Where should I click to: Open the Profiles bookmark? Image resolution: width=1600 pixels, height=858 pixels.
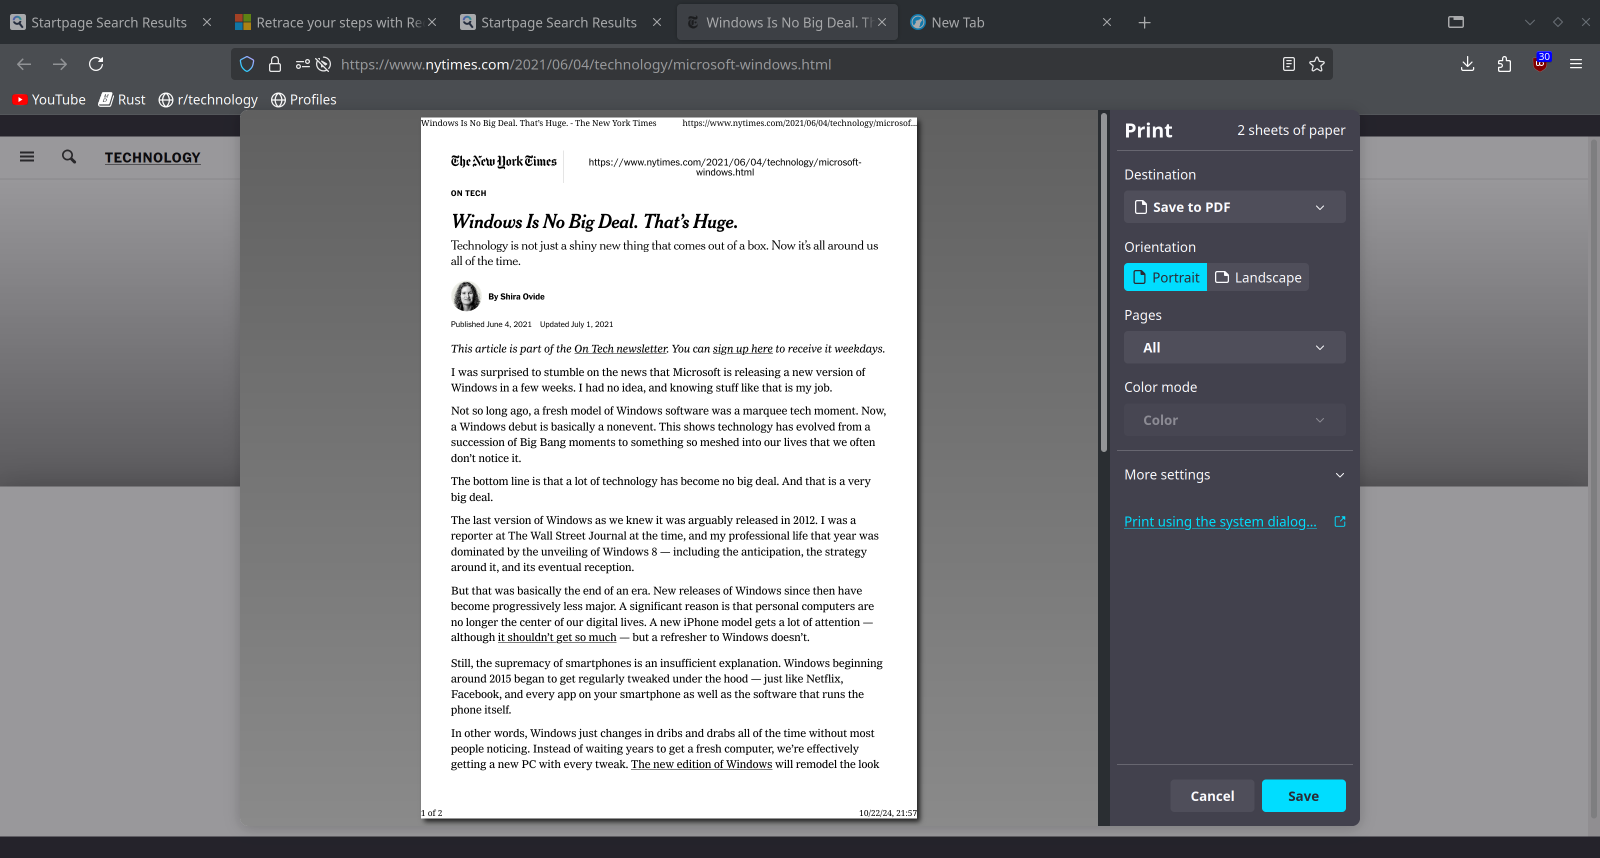tap(304, 99)
